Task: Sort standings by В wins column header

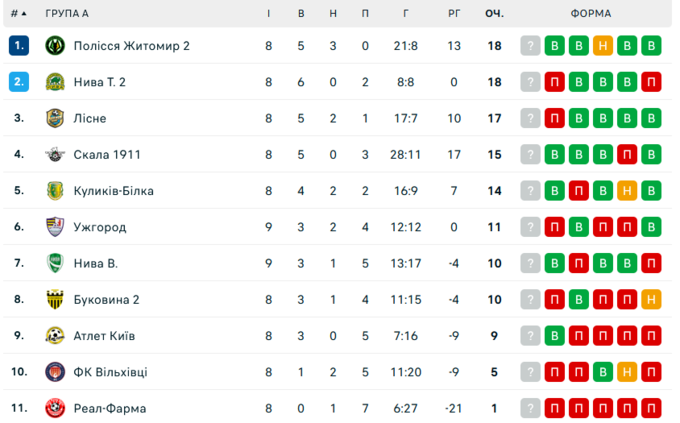Action: point(301,14)
